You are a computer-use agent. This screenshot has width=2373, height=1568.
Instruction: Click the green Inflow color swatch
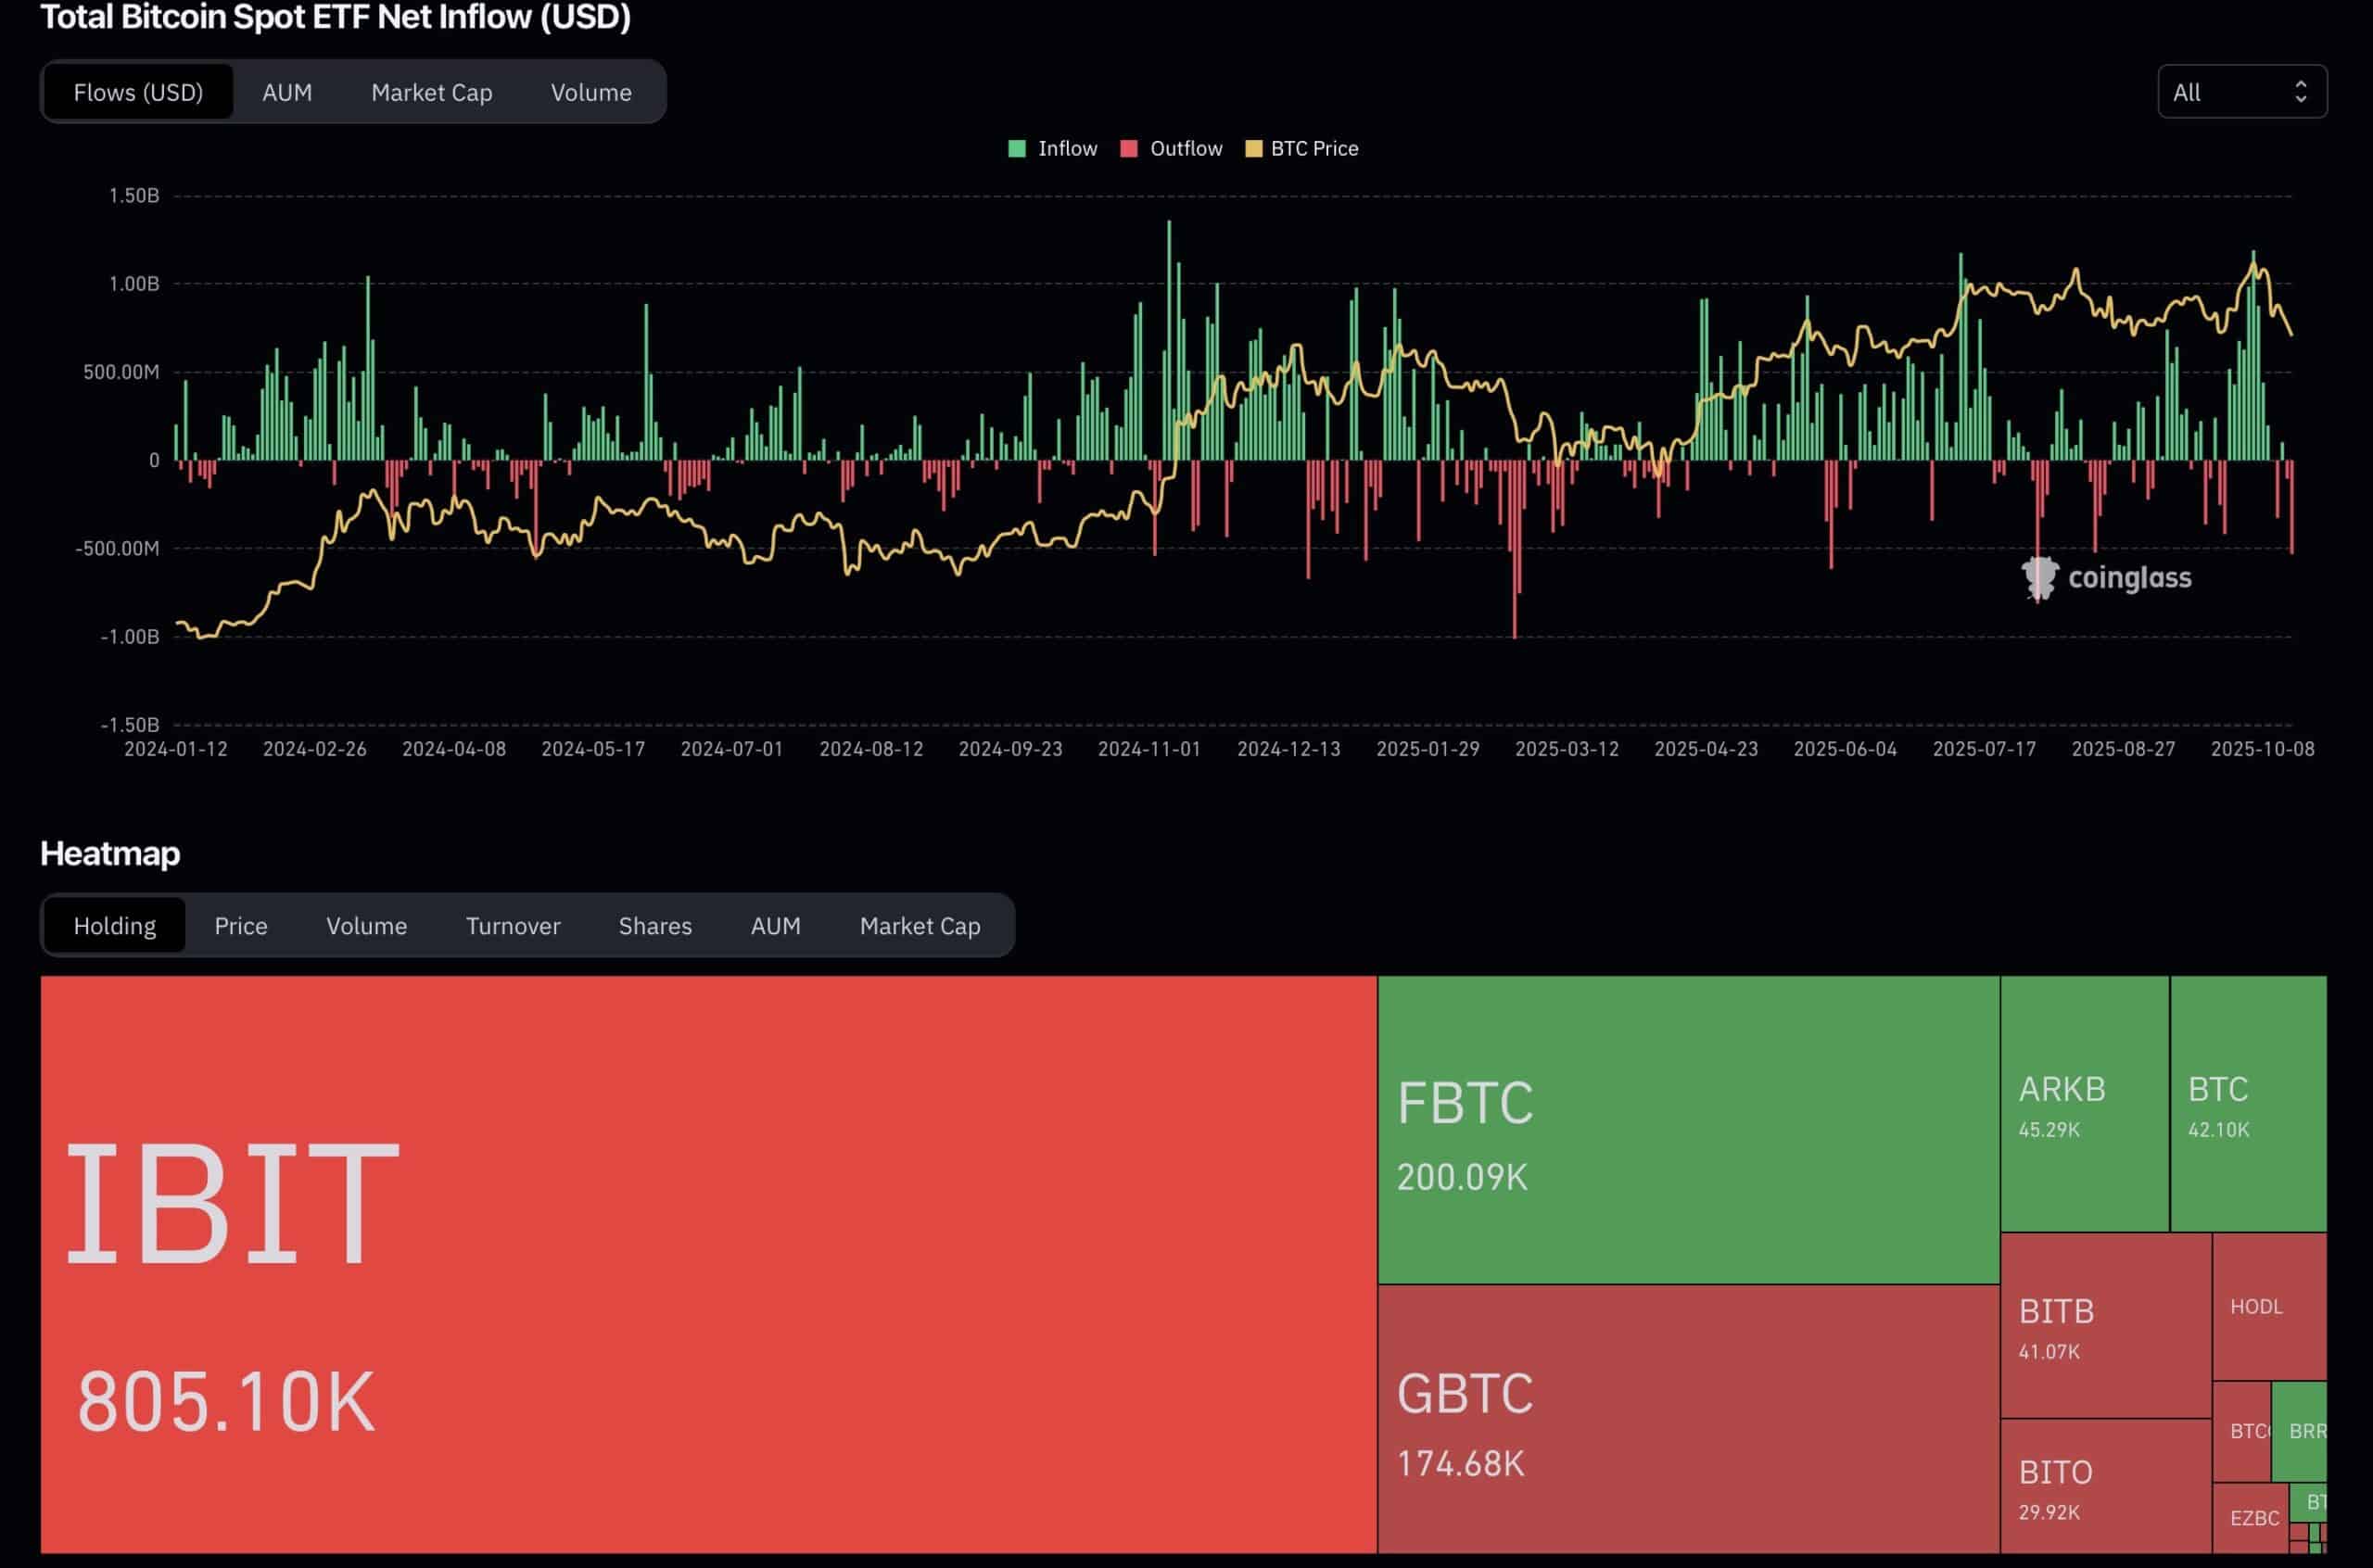click(x=1017, y=149)
